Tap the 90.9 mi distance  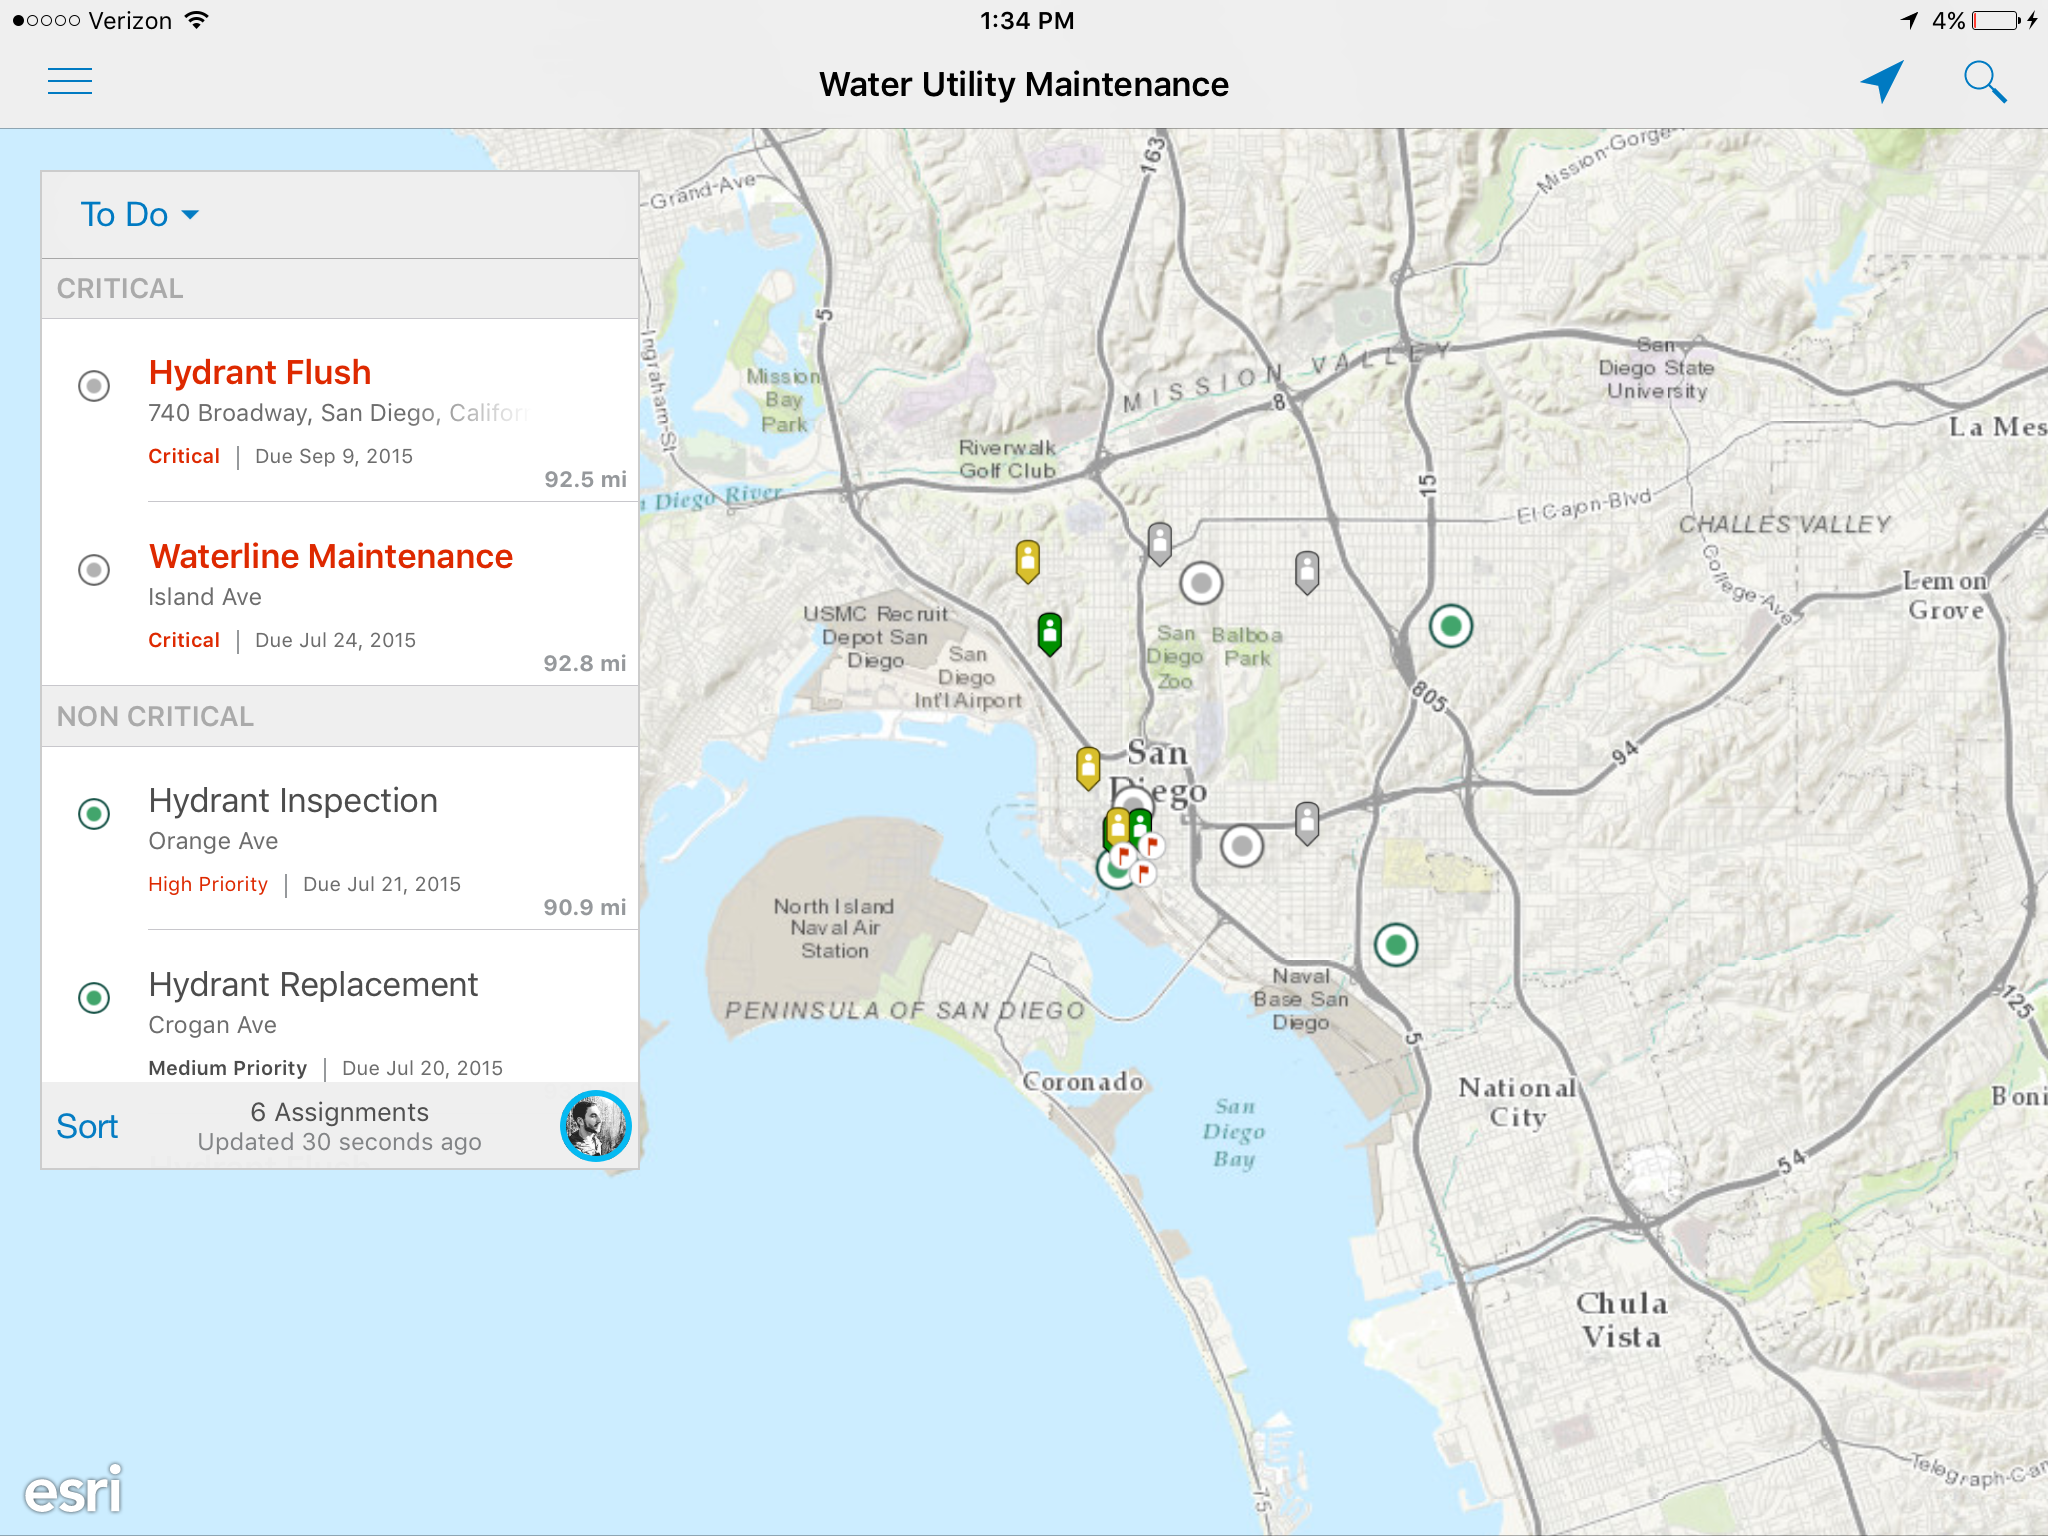point(585,907)
